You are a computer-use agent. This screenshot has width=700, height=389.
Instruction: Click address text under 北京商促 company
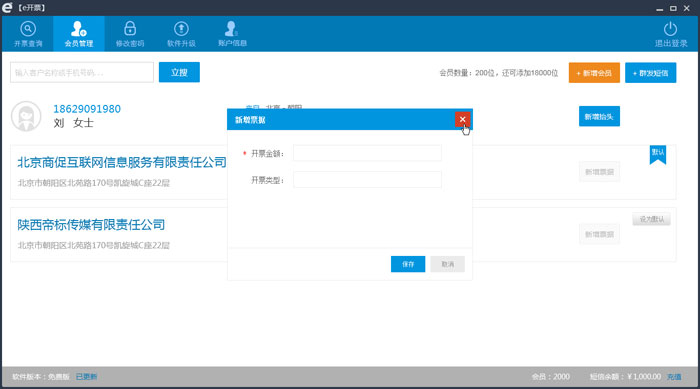tap(94, 183)
